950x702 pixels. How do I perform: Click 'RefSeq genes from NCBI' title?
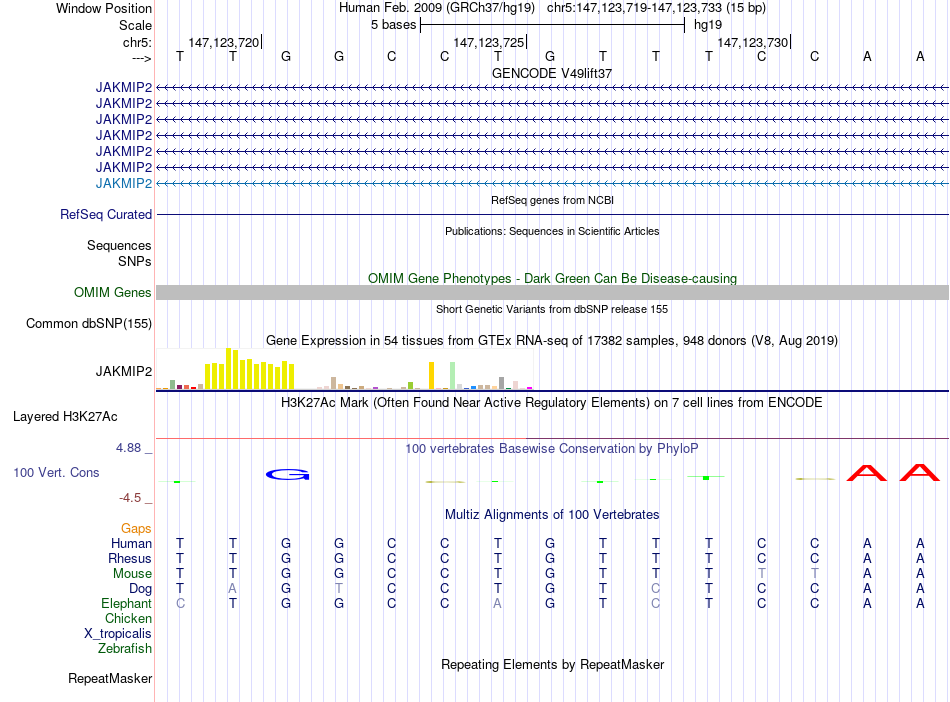[x=553, y=200]
